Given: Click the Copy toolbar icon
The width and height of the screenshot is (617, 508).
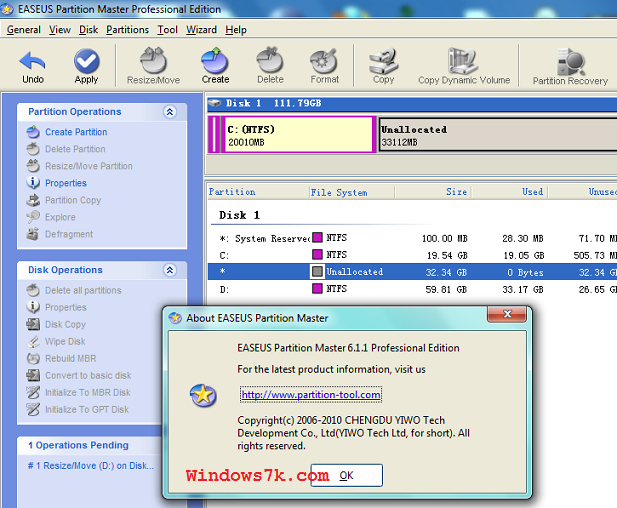Looking at the screenshot, I should pos(383,61).
